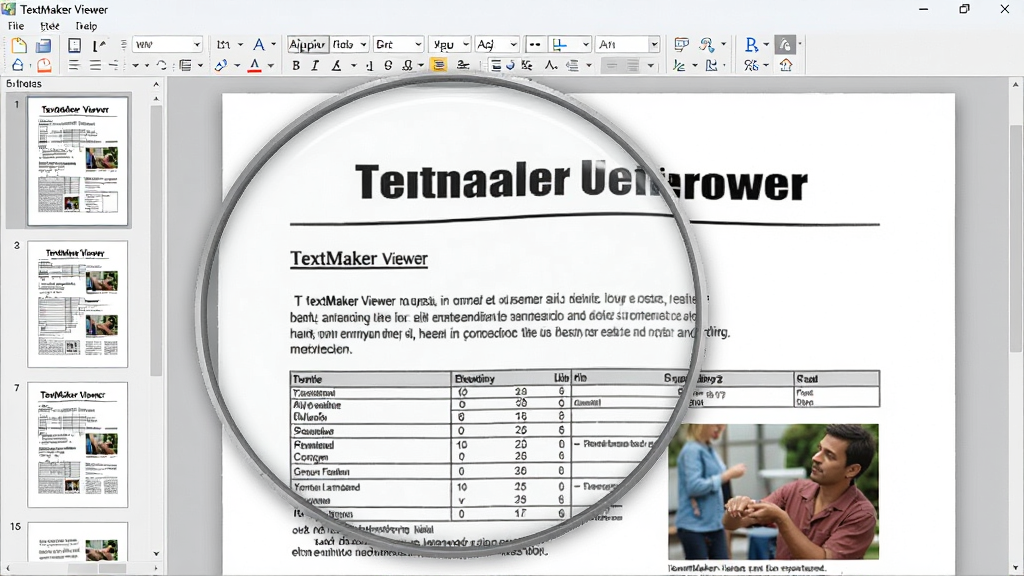Click the red underlined font color A
Viewport: 1024px width, 576px height.
255,65
